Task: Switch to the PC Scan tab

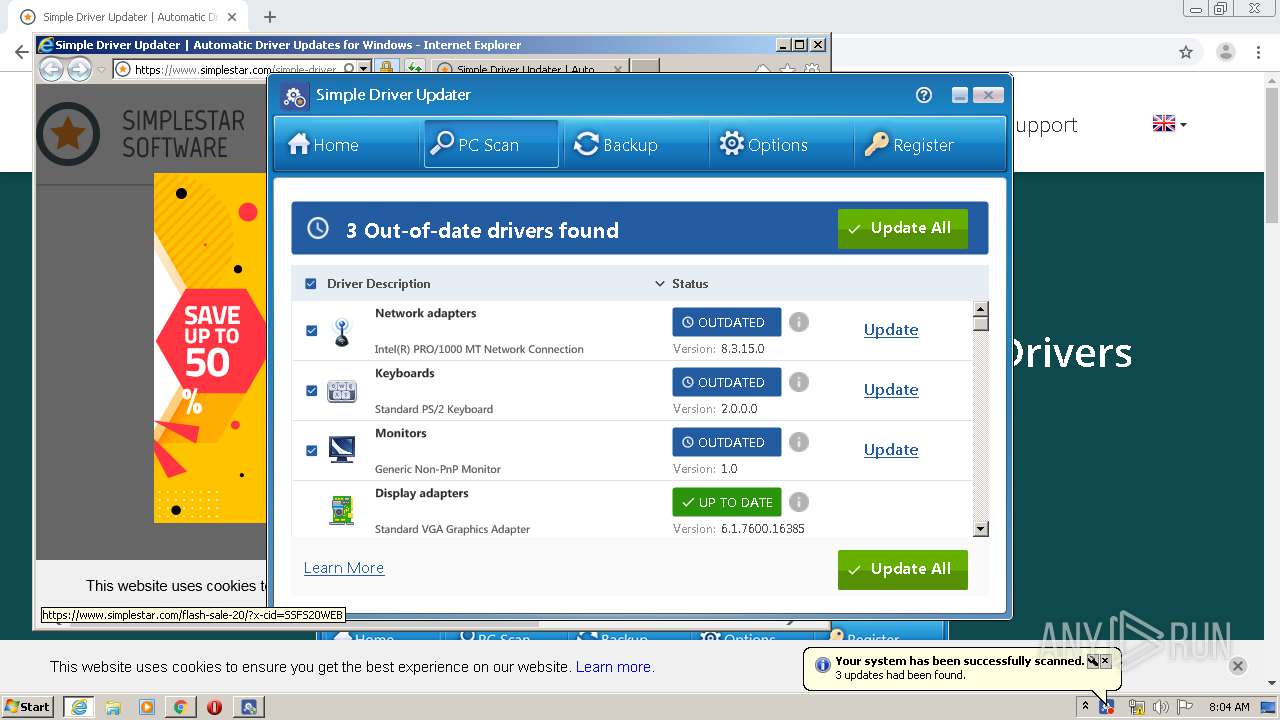Action: coord(491,144)
